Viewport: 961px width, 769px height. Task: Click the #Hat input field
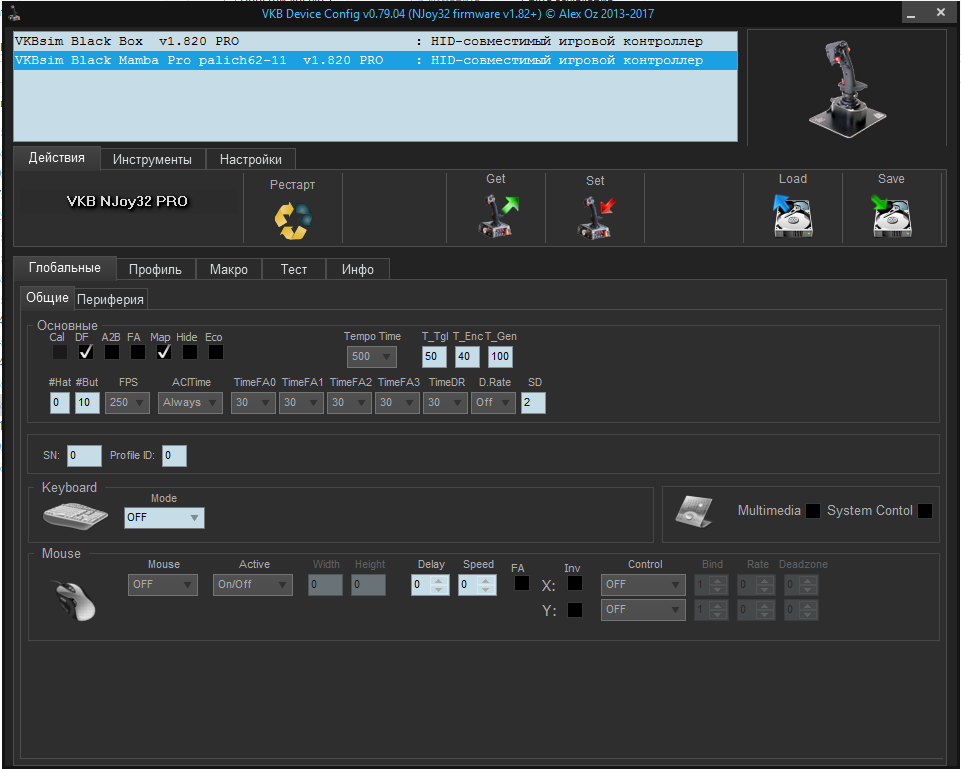coord(59,403)
